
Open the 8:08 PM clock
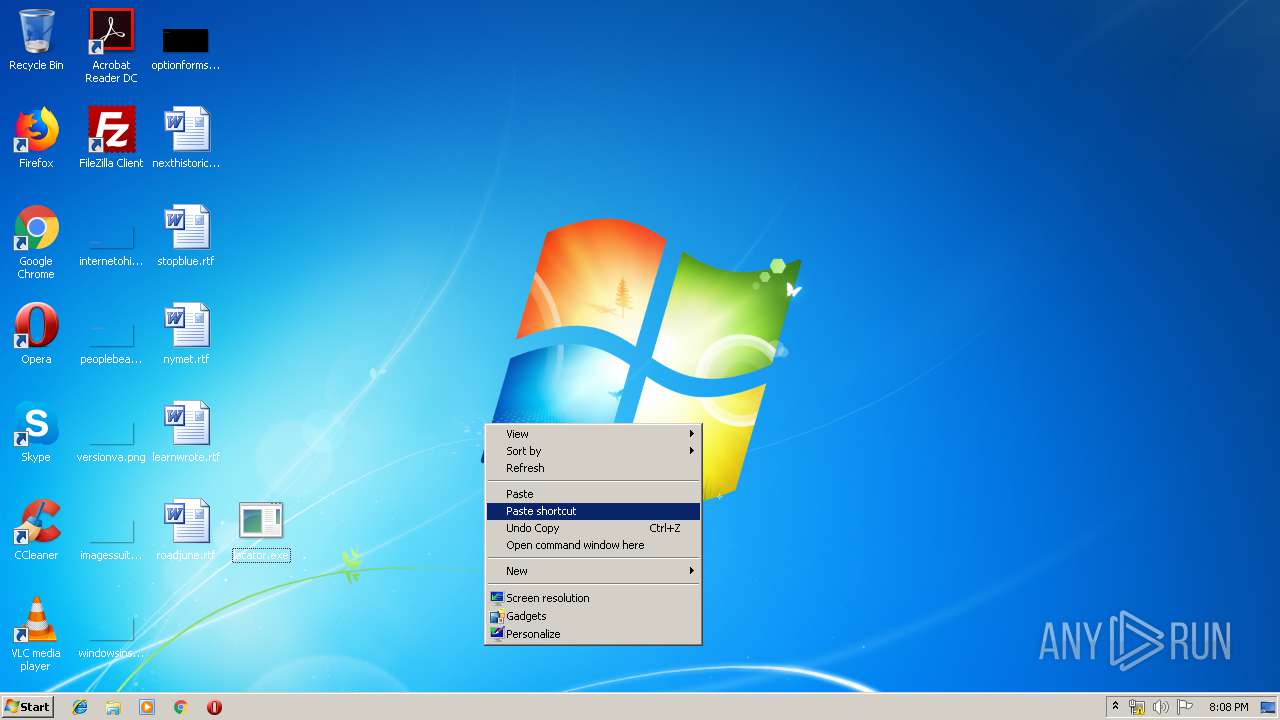tap(1228, 707)
